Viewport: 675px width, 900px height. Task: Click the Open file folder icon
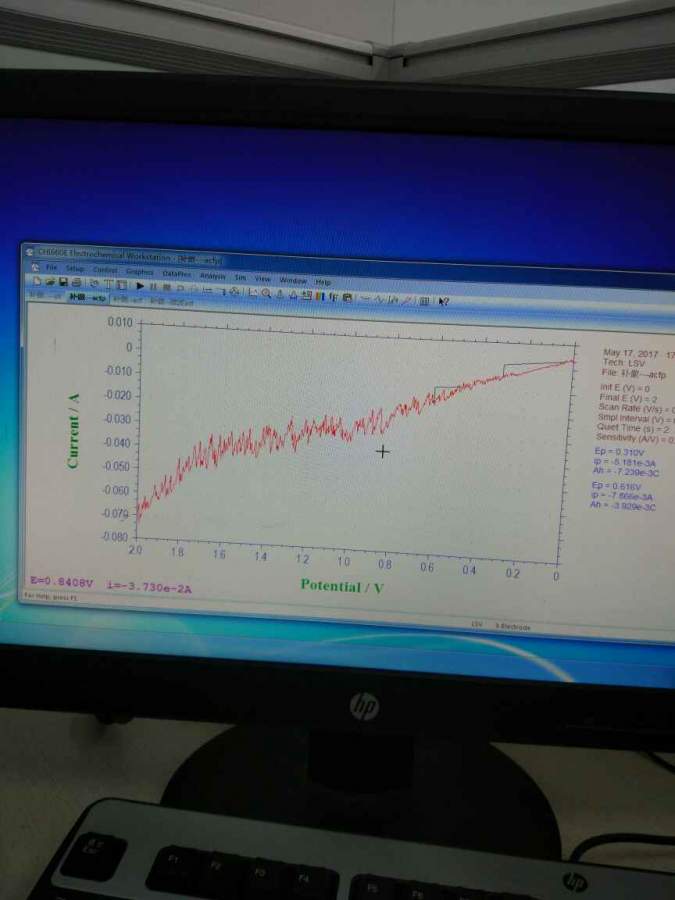pos(50,281)
